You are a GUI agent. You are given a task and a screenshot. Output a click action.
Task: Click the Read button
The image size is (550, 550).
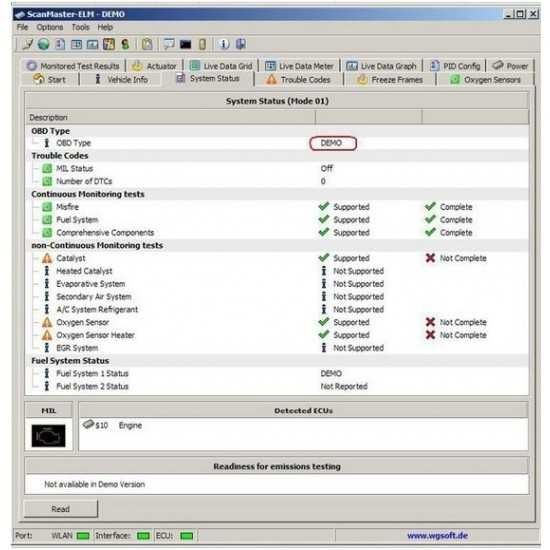point(61,509)
